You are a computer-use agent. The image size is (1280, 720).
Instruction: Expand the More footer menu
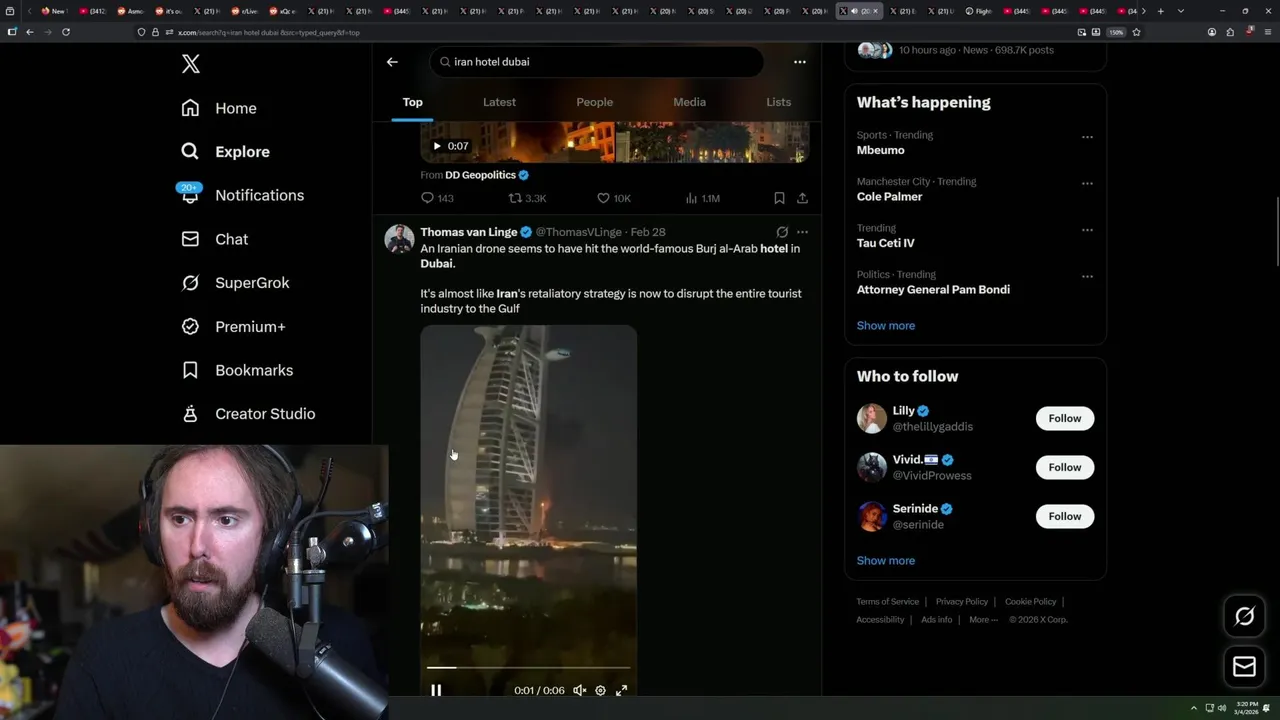tap(983, 620)
